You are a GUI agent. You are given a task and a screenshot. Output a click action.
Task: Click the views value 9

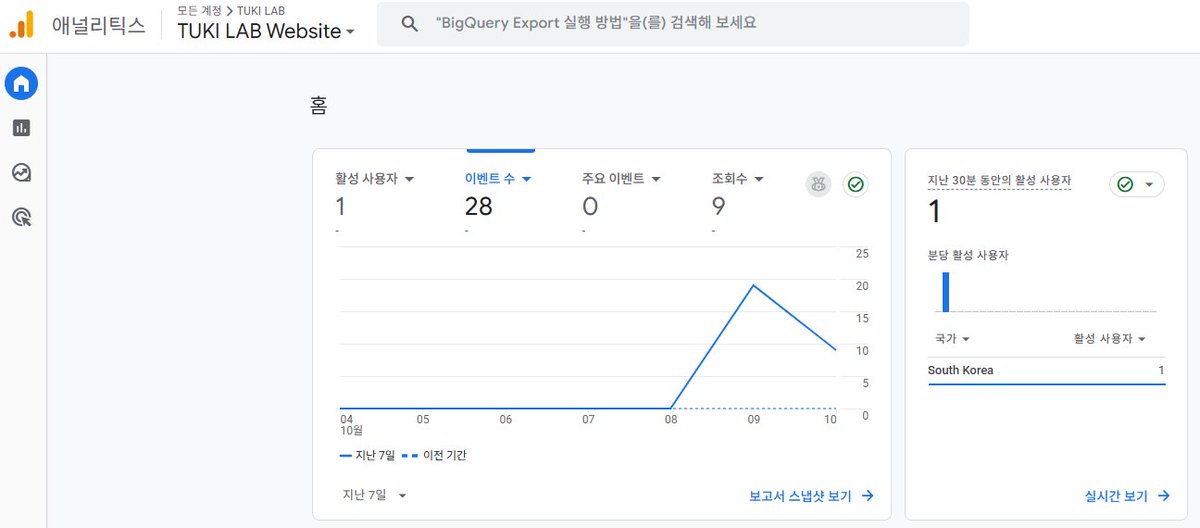tap(719, 207)
